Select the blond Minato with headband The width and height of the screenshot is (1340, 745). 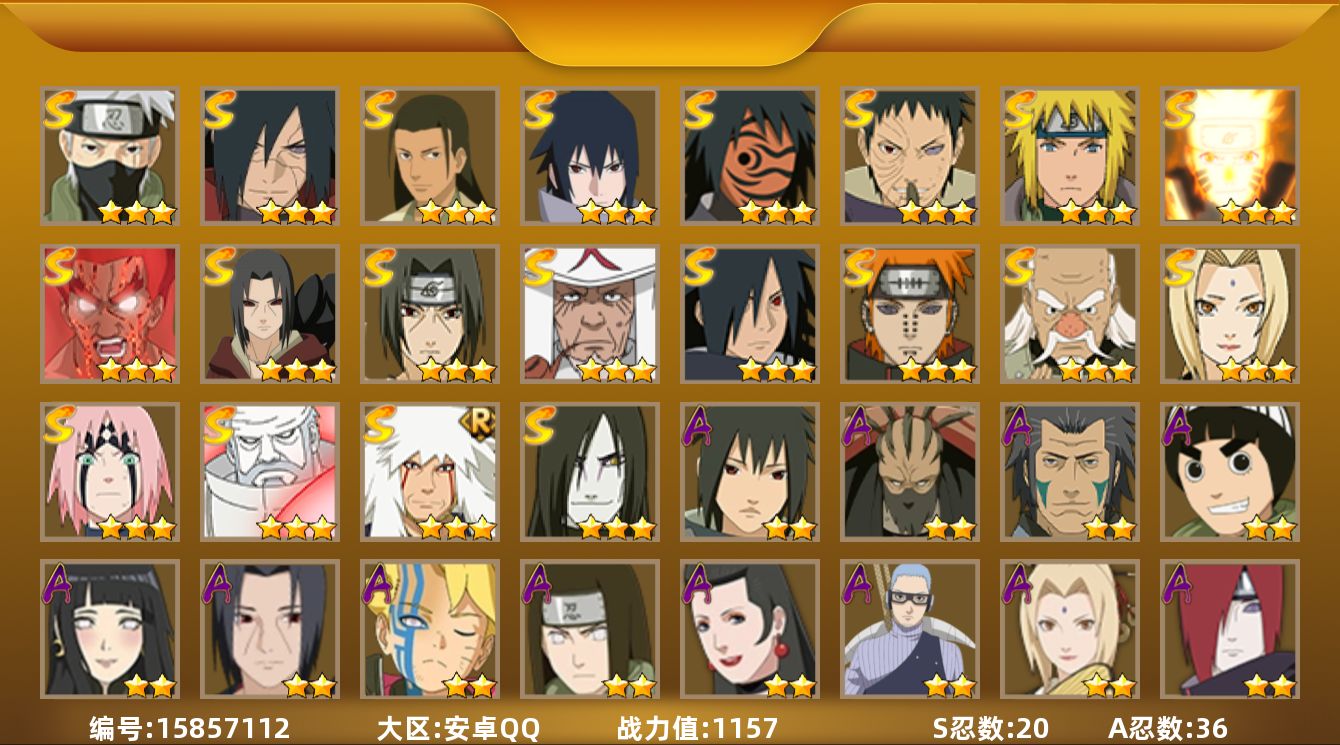(1070, 155)
